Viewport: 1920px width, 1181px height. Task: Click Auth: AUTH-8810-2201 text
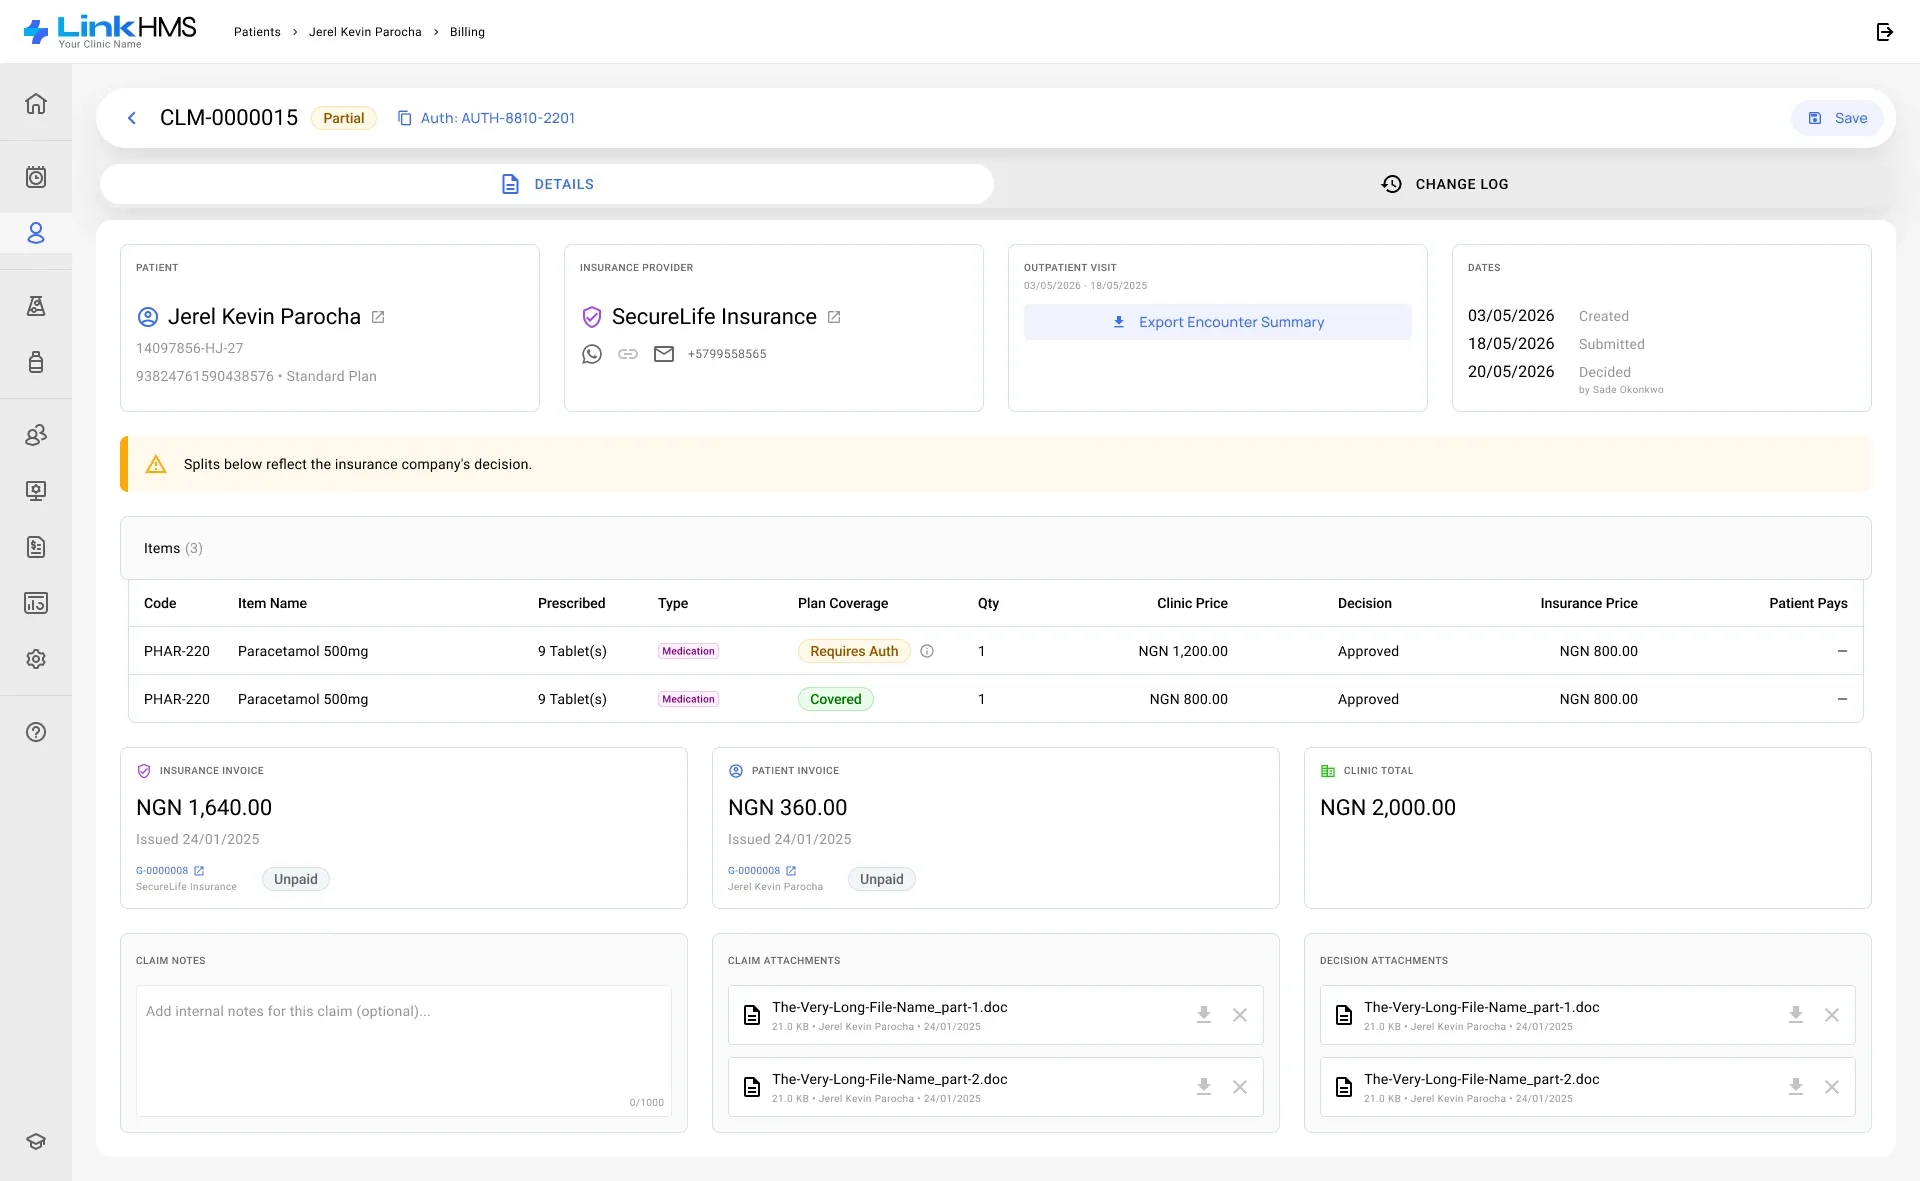tap(498, 118)
